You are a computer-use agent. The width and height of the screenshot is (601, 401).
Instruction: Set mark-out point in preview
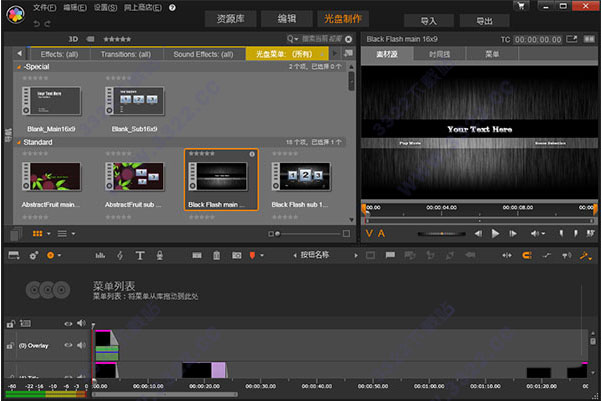[x=576, y=233]
